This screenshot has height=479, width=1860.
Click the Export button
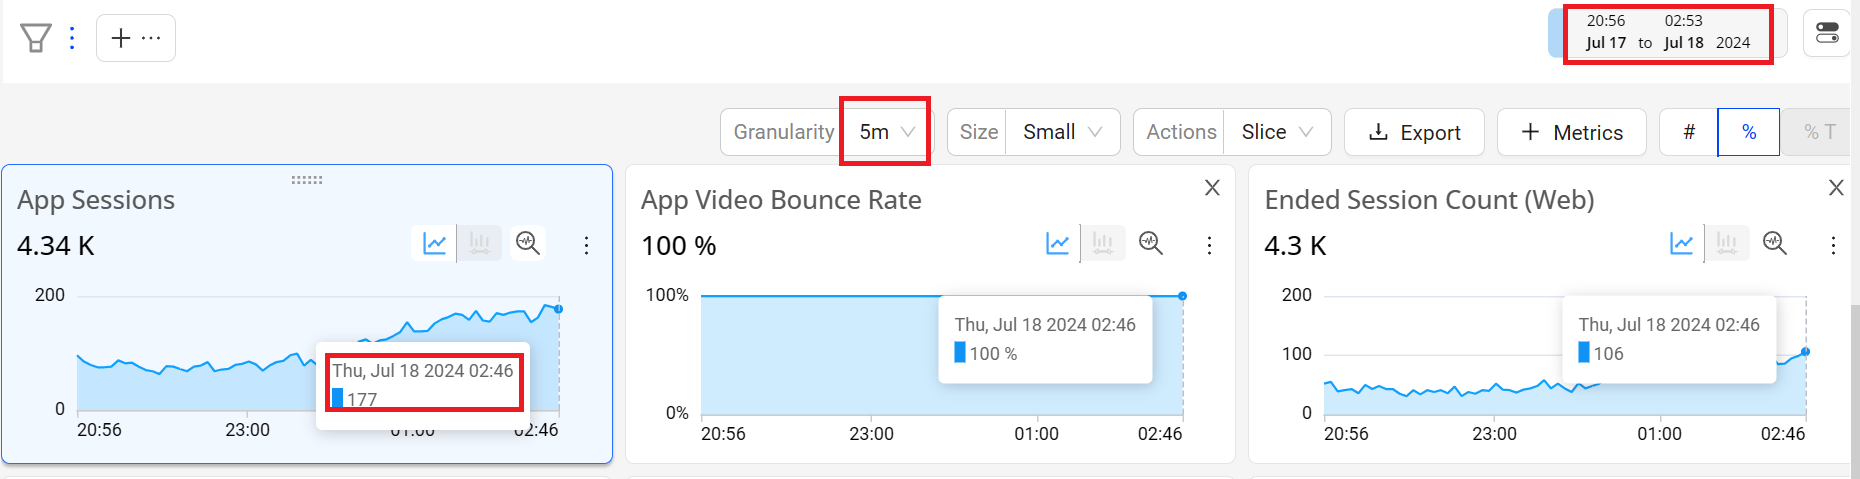point(1414,132)
